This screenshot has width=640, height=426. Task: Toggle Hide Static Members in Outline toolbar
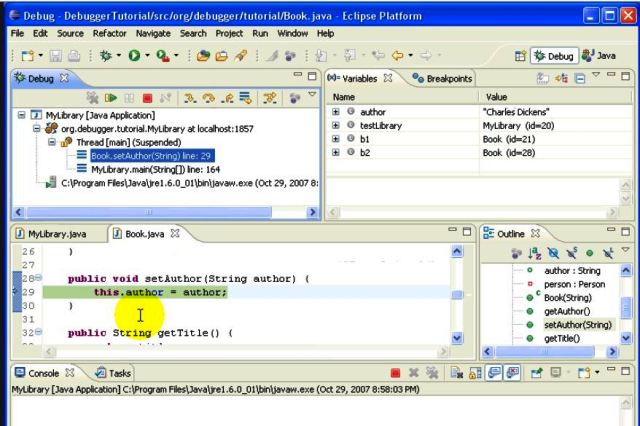click(x=571, y=253)
